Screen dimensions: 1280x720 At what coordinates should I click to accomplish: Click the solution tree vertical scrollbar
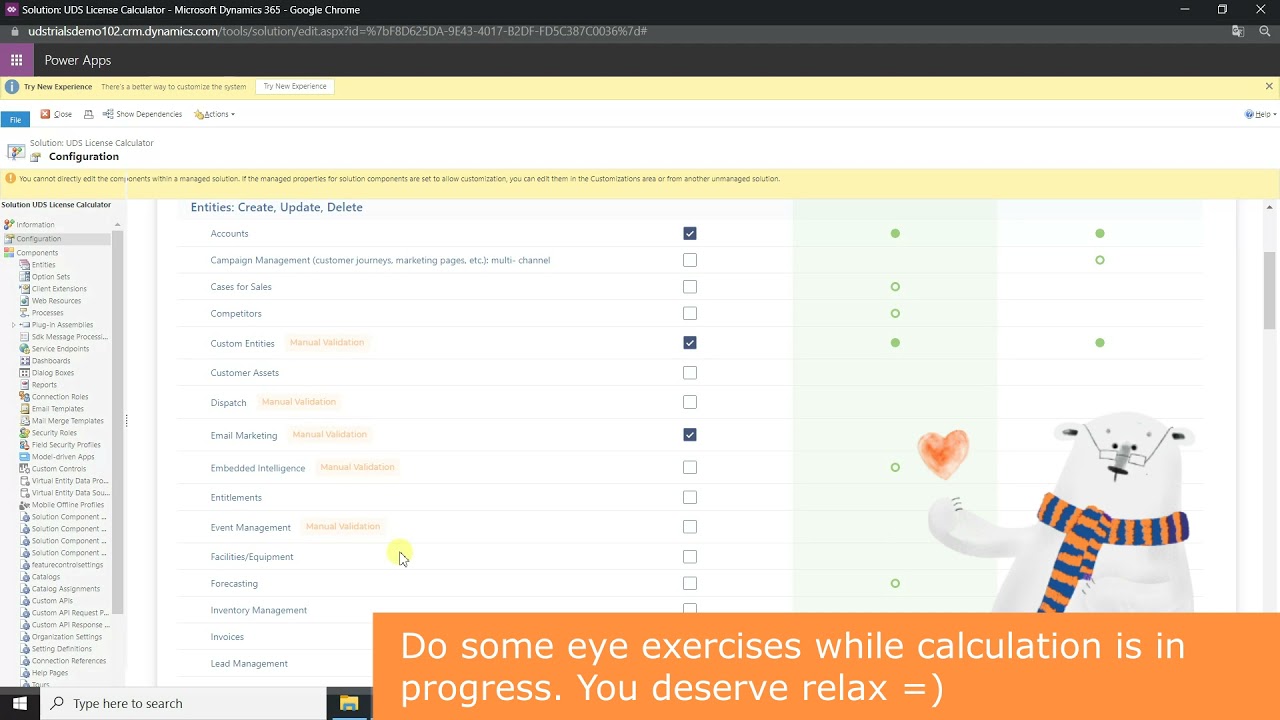pos(117,420)
